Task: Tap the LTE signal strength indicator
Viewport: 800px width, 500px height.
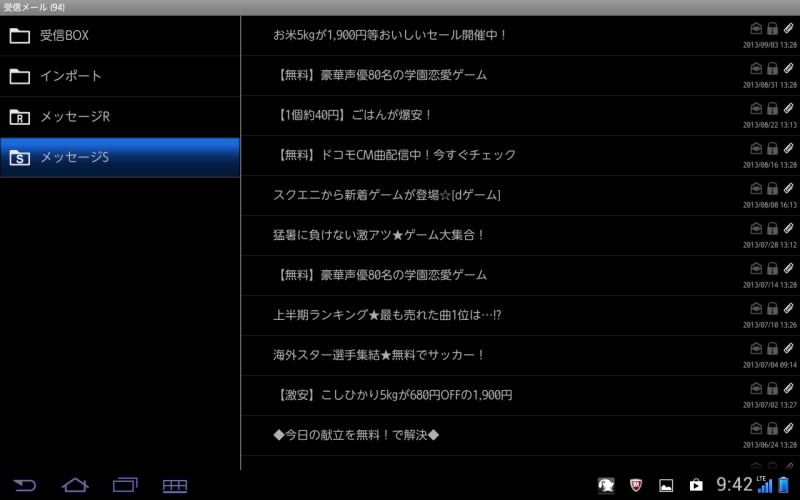Action: tap(764, 484)
